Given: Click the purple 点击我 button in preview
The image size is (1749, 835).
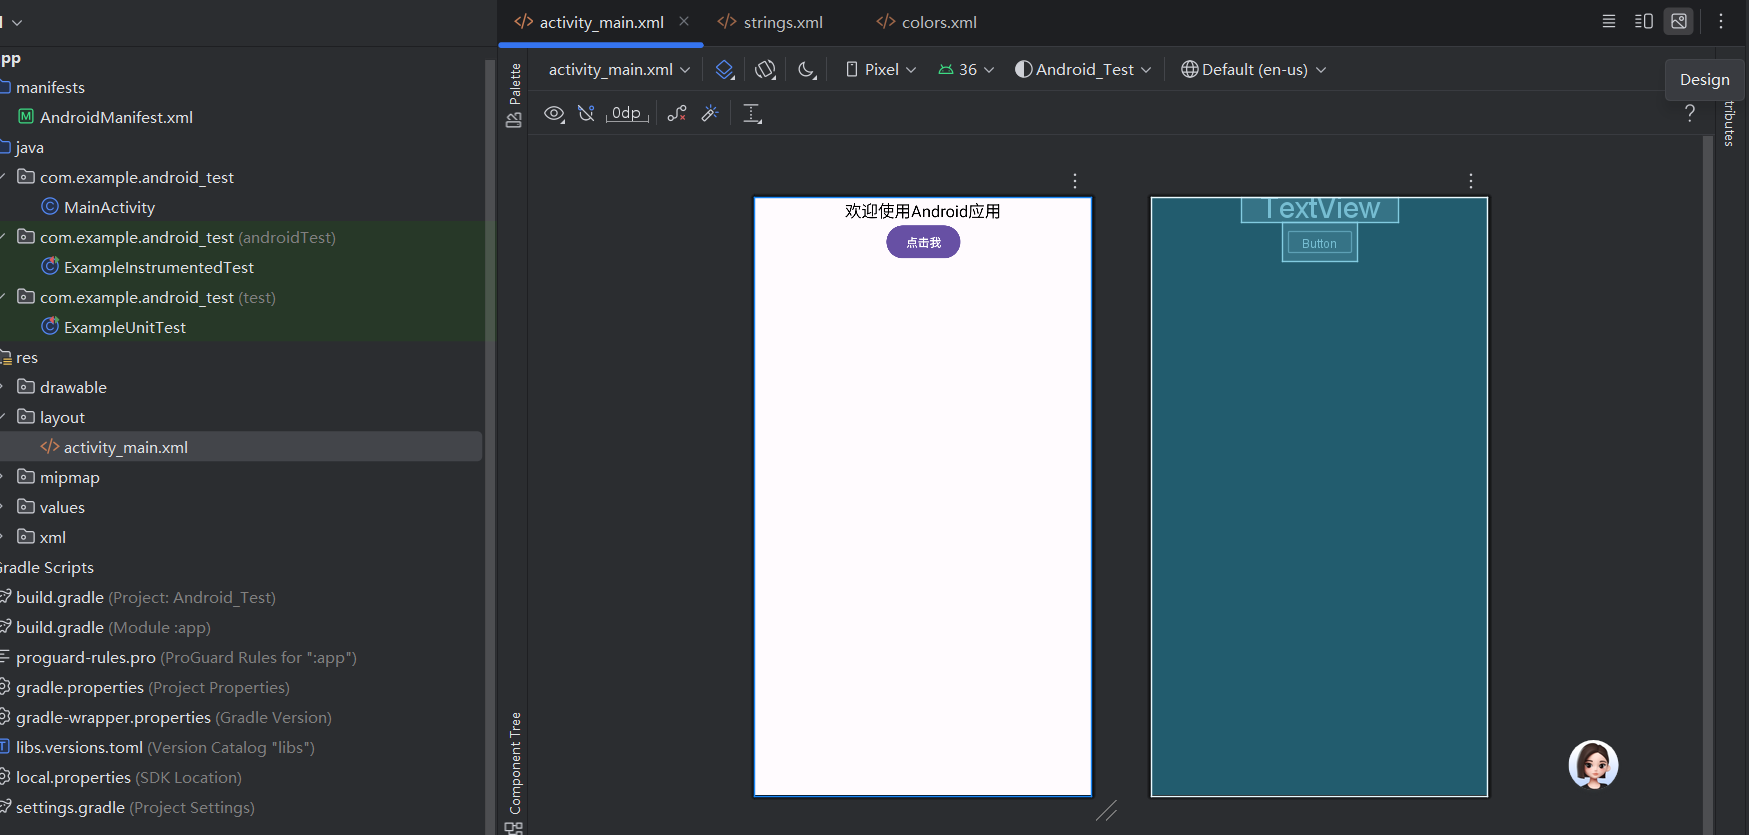Looking at the screenshot, I should click(923, 242).
